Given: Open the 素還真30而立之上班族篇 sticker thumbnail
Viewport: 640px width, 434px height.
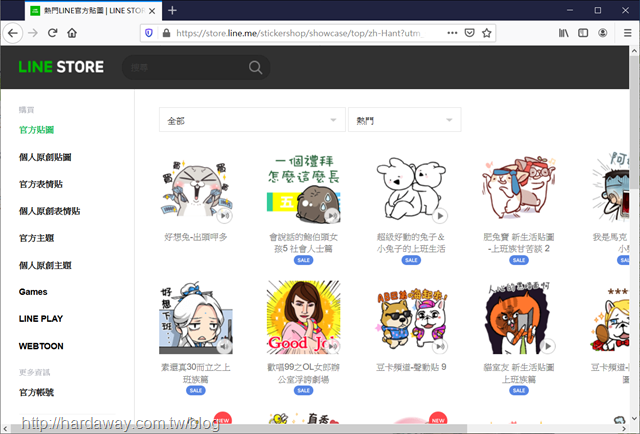Looking at the screenshot, I should (x=196, y=317).
